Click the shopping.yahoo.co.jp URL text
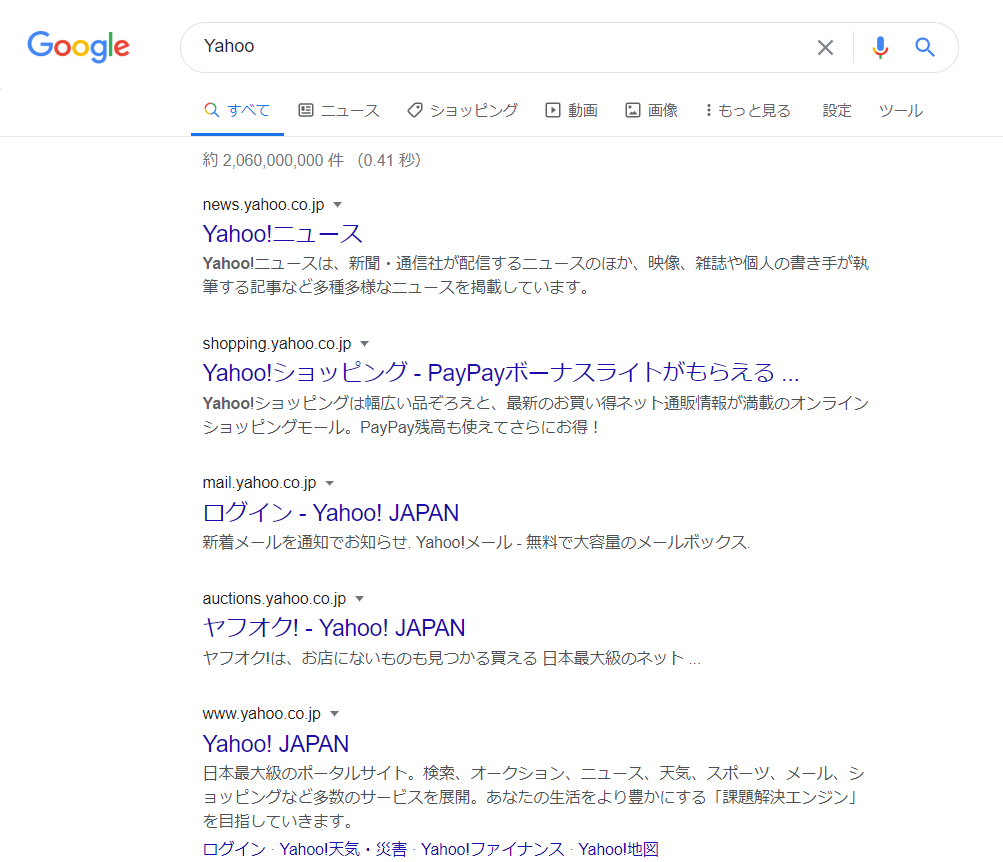Screen dimensions: 1003x862 pyautogui.click(x=277, y=343)
